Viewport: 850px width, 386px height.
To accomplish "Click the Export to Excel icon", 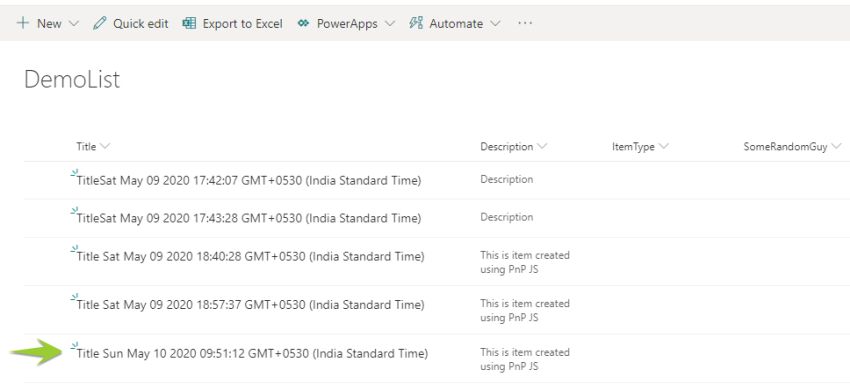I will (189, 23).
